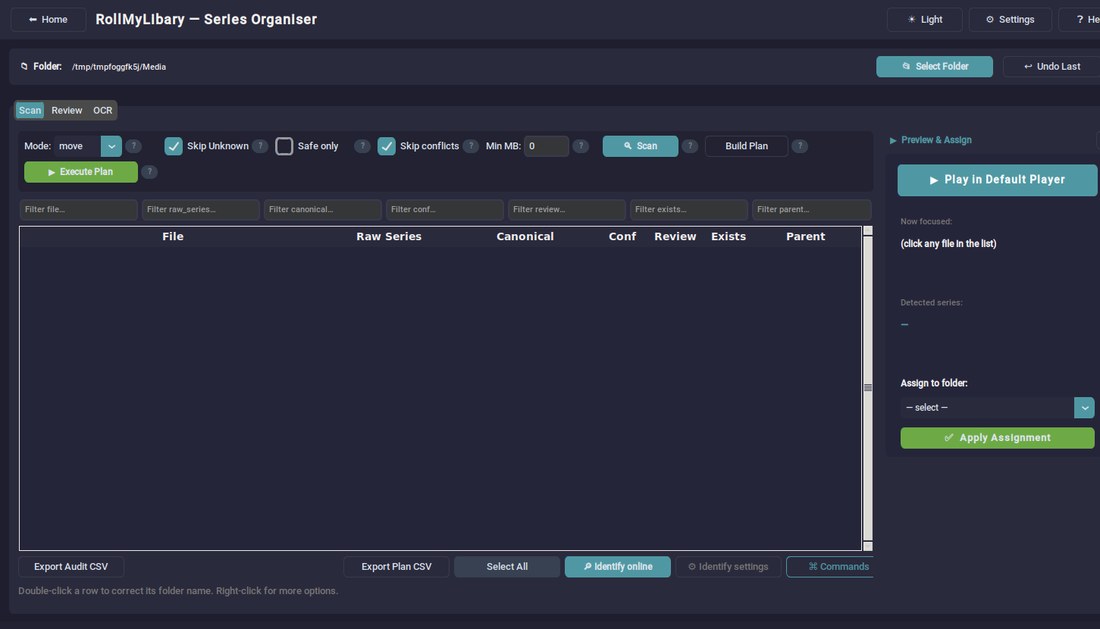The image size is (1100, 629).
Task: Export Audit CSV
Action: click(71, 567)
